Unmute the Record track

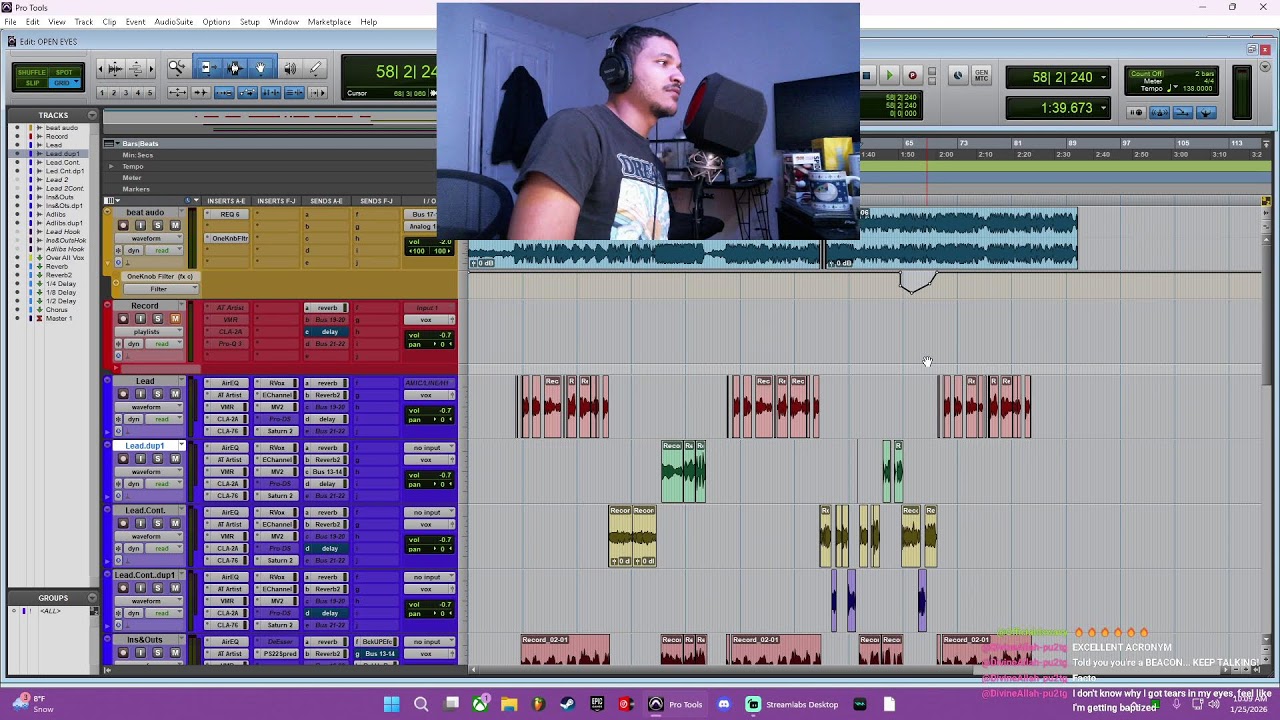click(x=175, y=319)
